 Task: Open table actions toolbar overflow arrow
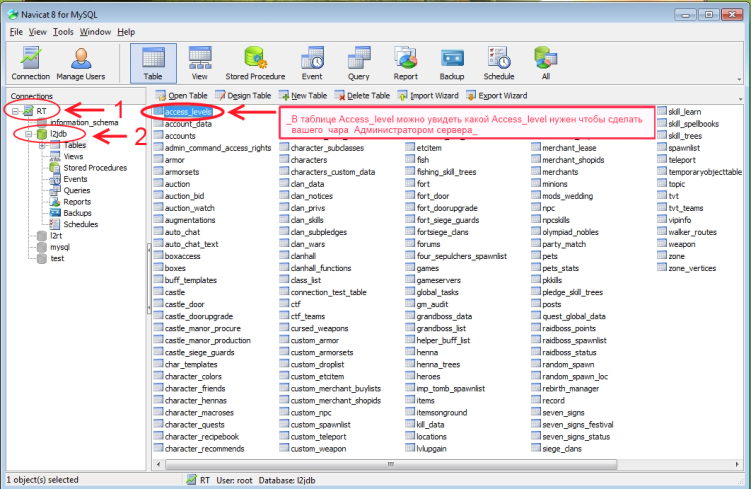pyautogui.click(x=740, y=99)
